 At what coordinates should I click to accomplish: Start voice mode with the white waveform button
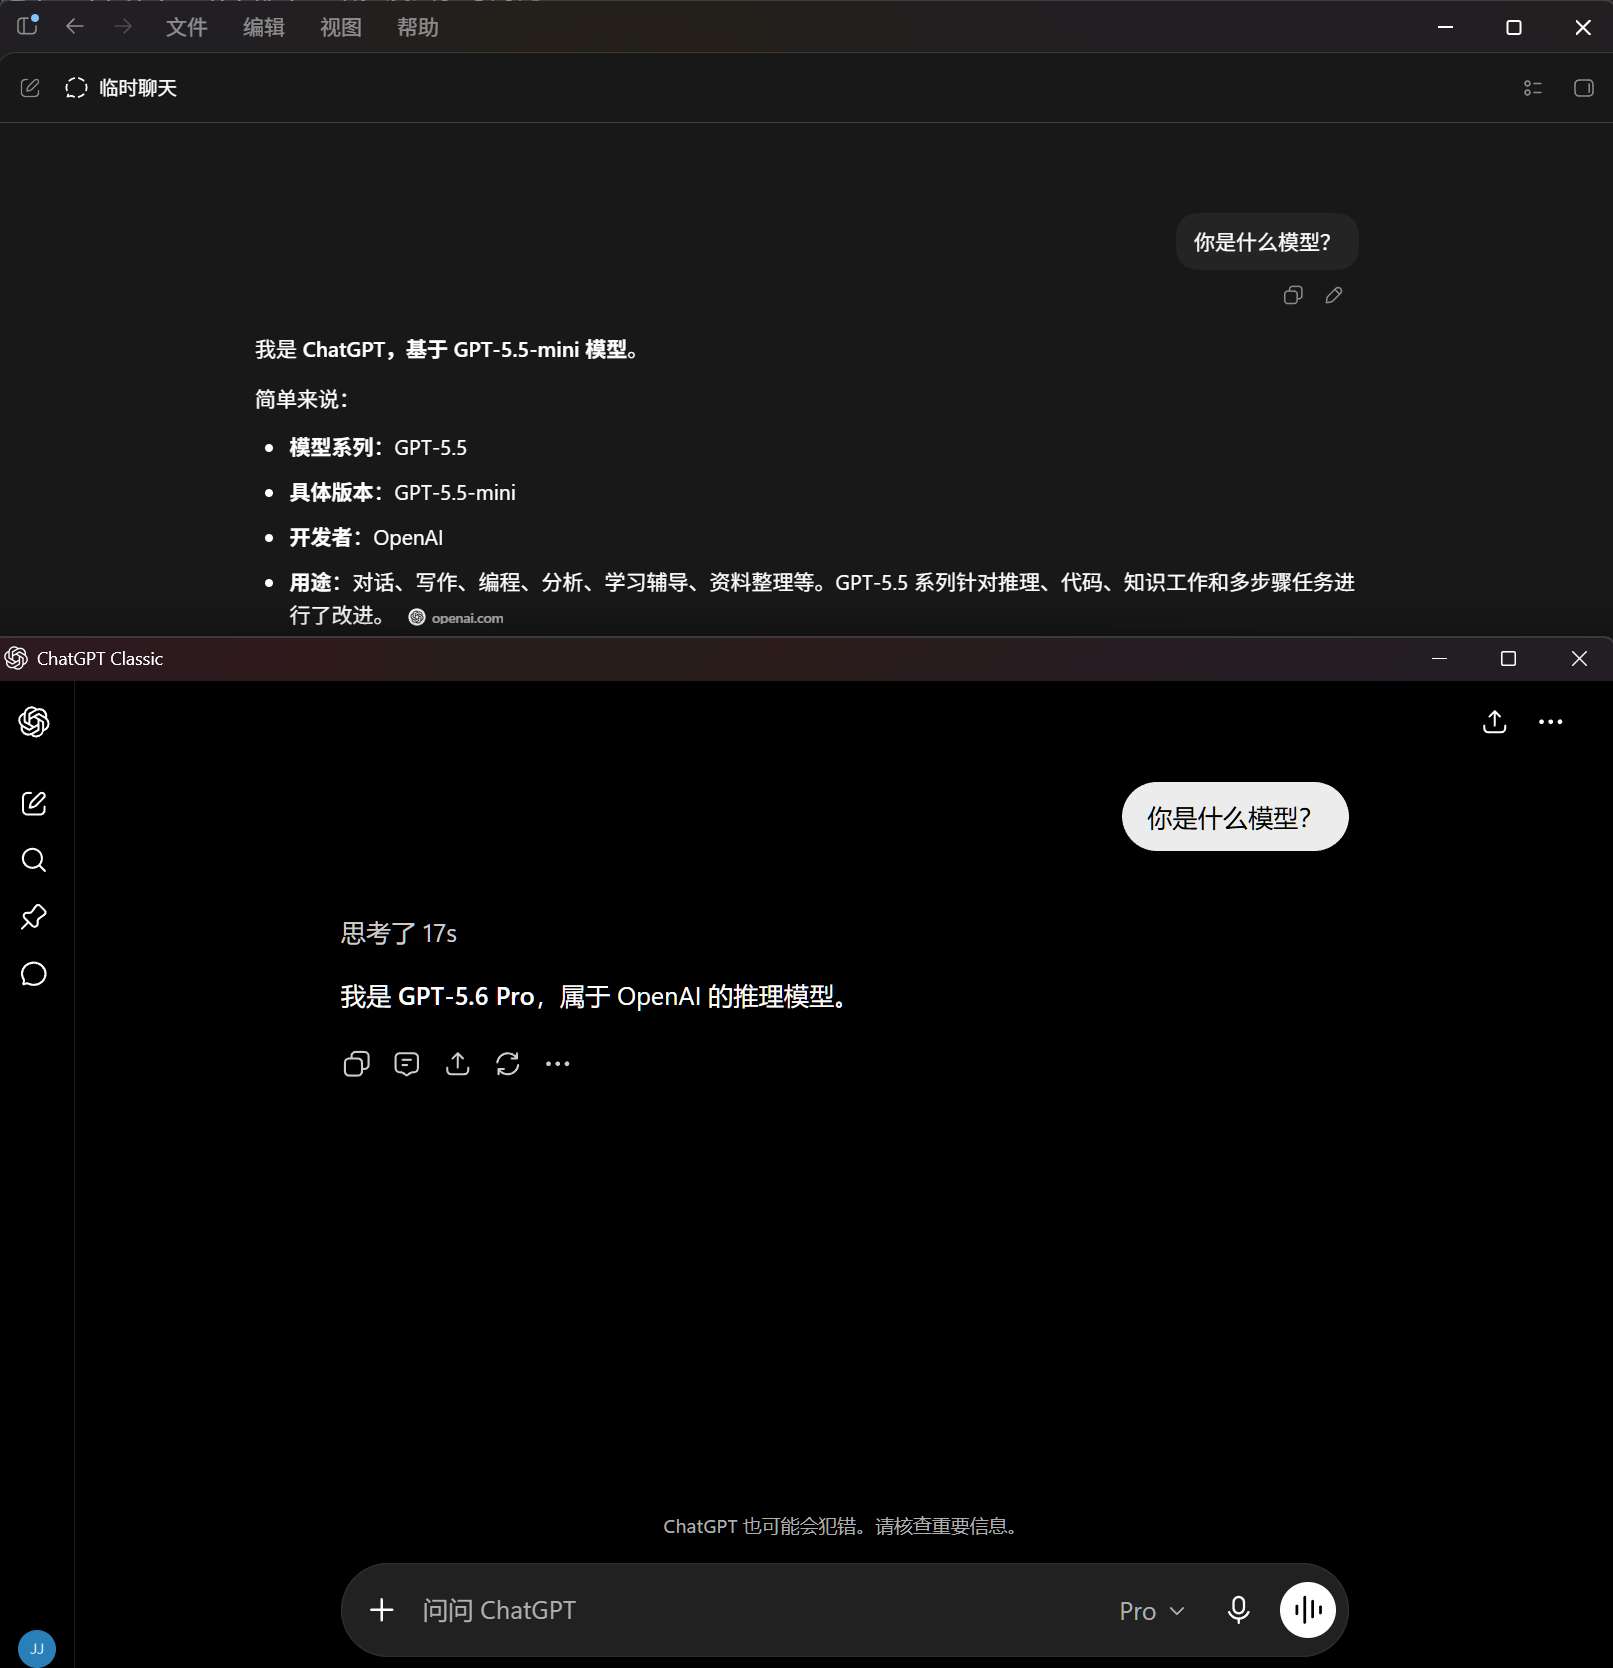(x=1308, y=1610)
